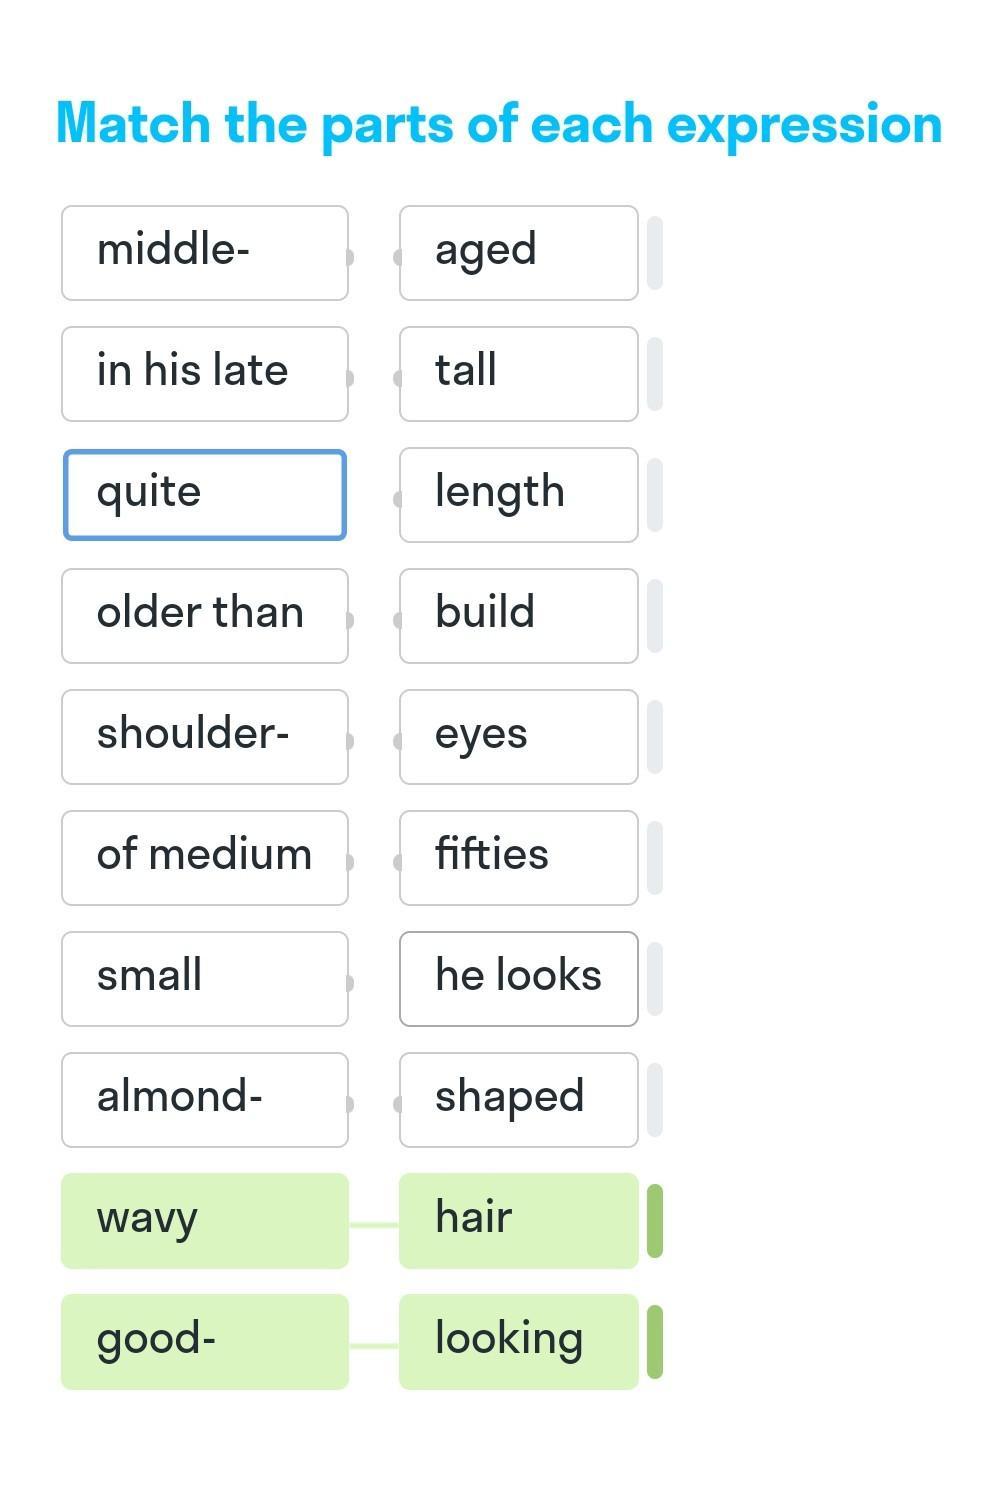
Task: Select the "middle-" card
Action: click(205, 253)
